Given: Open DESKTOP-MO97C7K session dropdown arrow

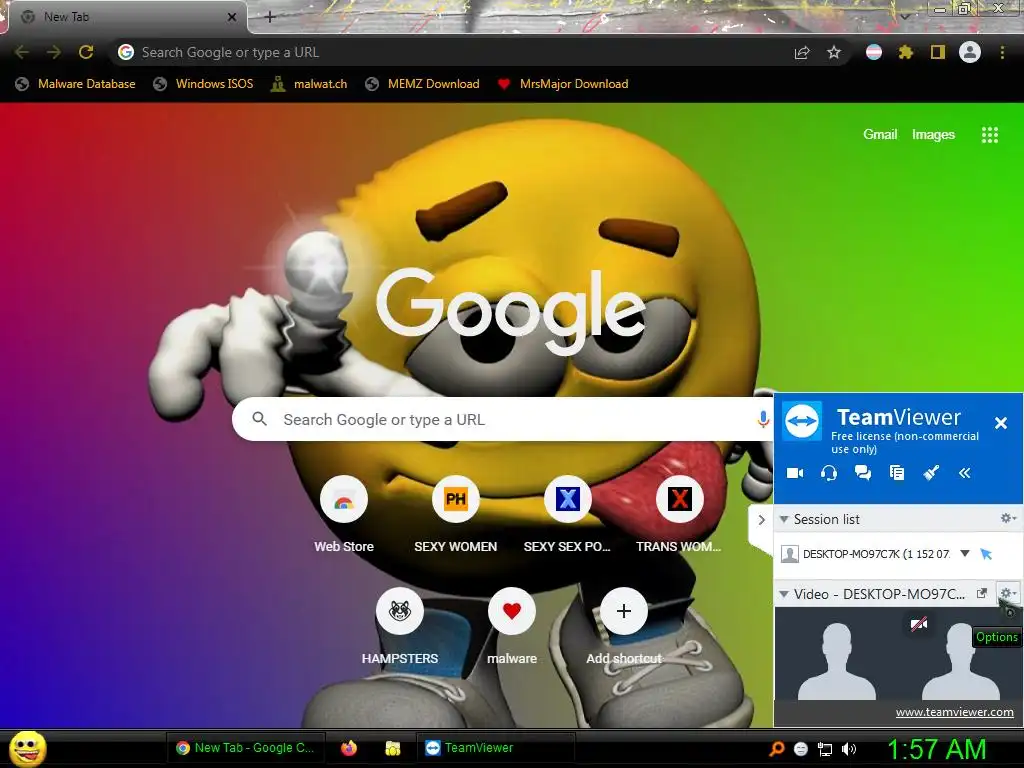Looking at the screenshot, I should (x=965, y=553).
